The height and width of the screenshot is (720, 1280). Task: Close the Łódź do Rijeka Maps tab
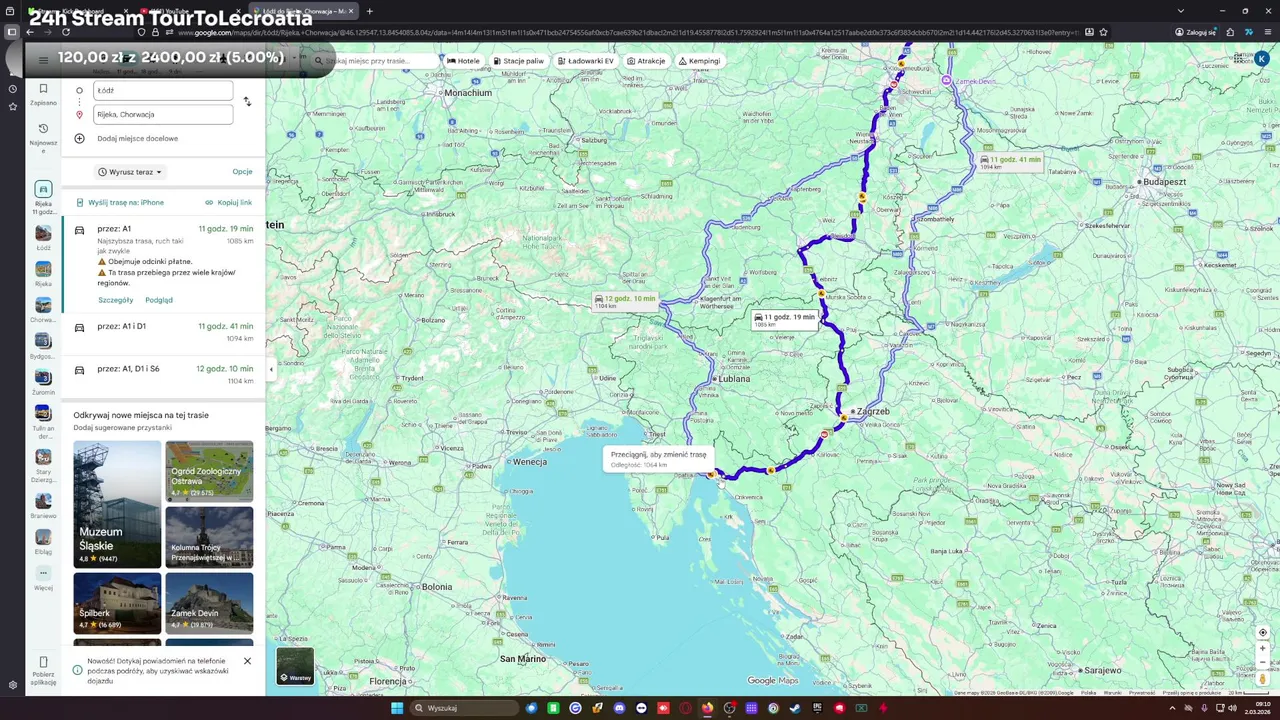tap(352, 11)
